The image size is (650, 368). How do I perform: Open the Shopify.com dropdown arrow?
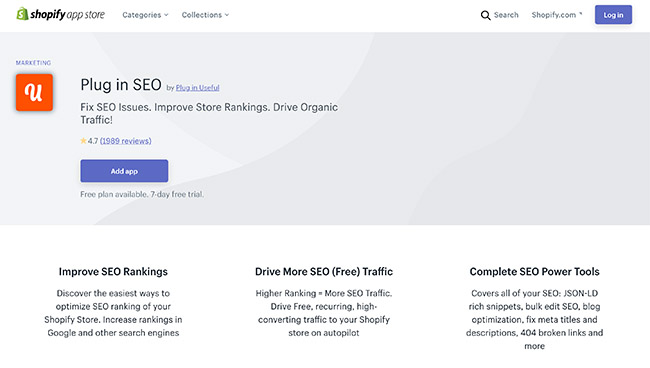(x=581, y=14)
